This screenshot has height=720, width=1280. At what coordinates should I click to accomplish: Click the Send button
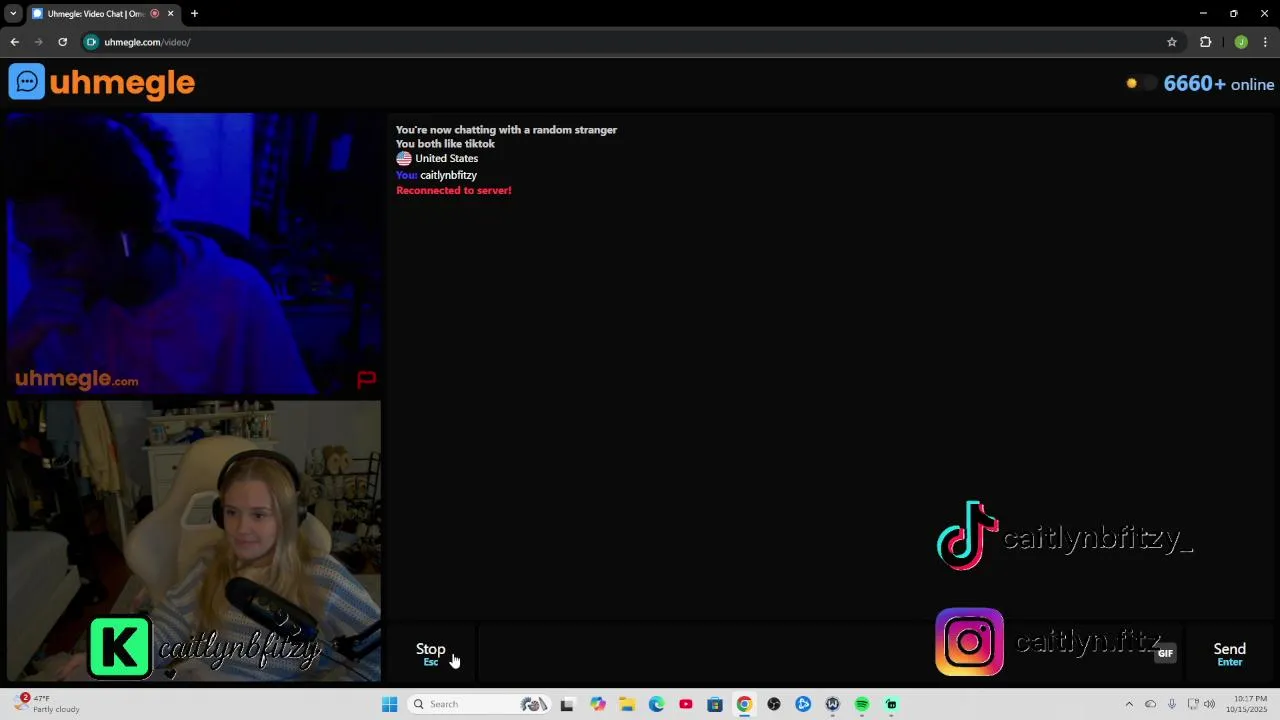point(1229,654)
